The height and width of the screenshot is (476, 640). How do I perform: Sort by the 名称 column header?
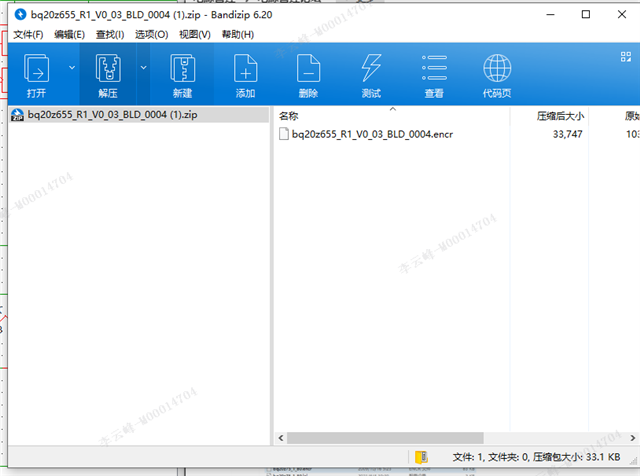click(x=289, y=116)
